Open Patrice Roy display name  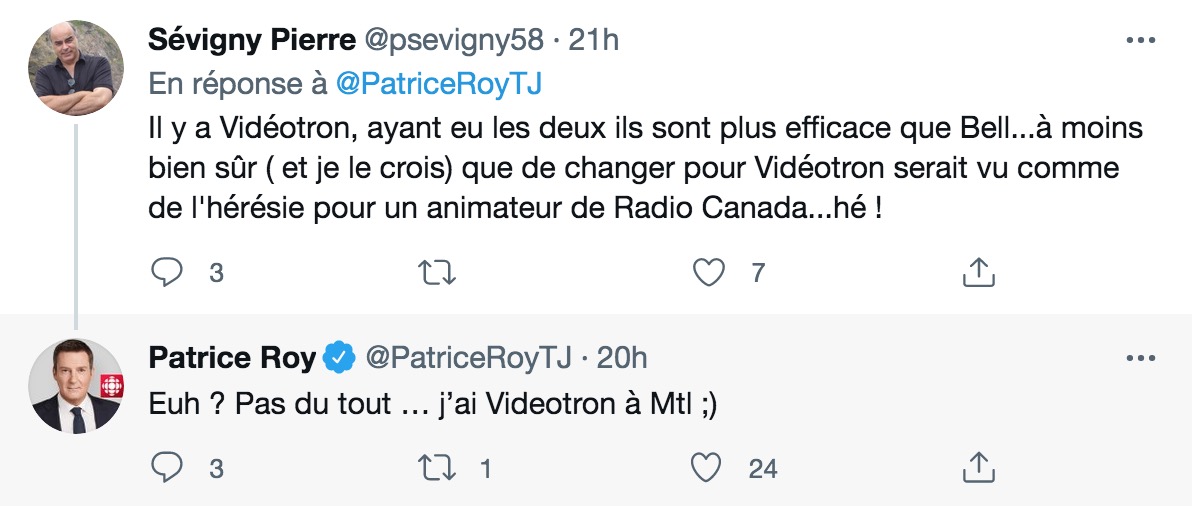pos(232,357)
